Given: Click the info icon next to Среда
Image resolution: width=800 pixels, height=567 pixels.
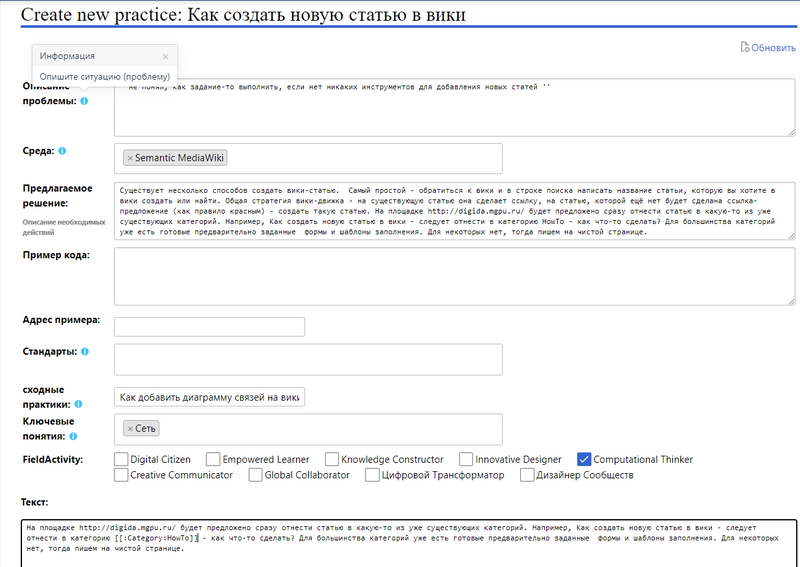Looking at the screenshot, I should (x=62, y=151).
